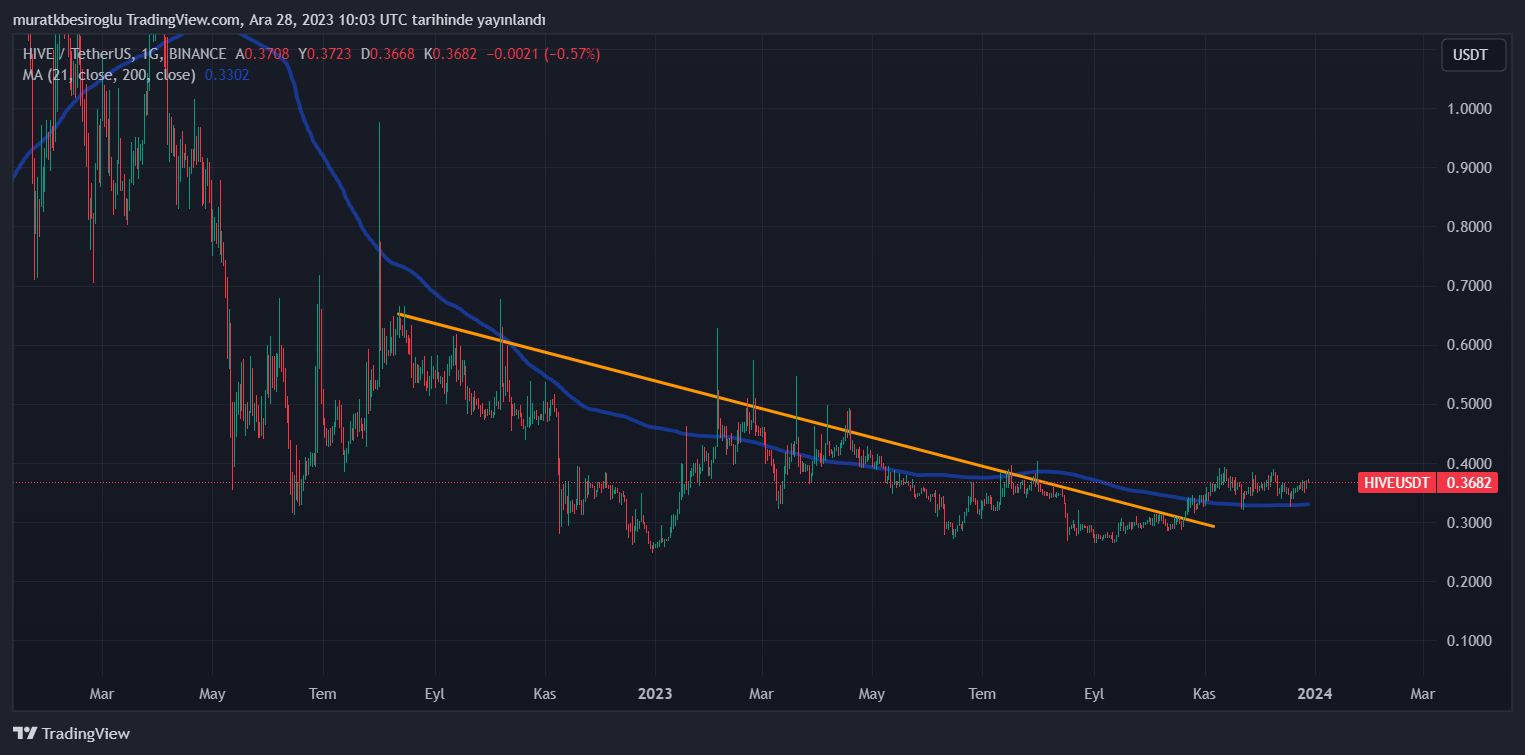Screen dimensions: 1525x755
Task: Select the MA (21, close, 200, close) legend
Action: pyautogui.click(x=110, y=74)
